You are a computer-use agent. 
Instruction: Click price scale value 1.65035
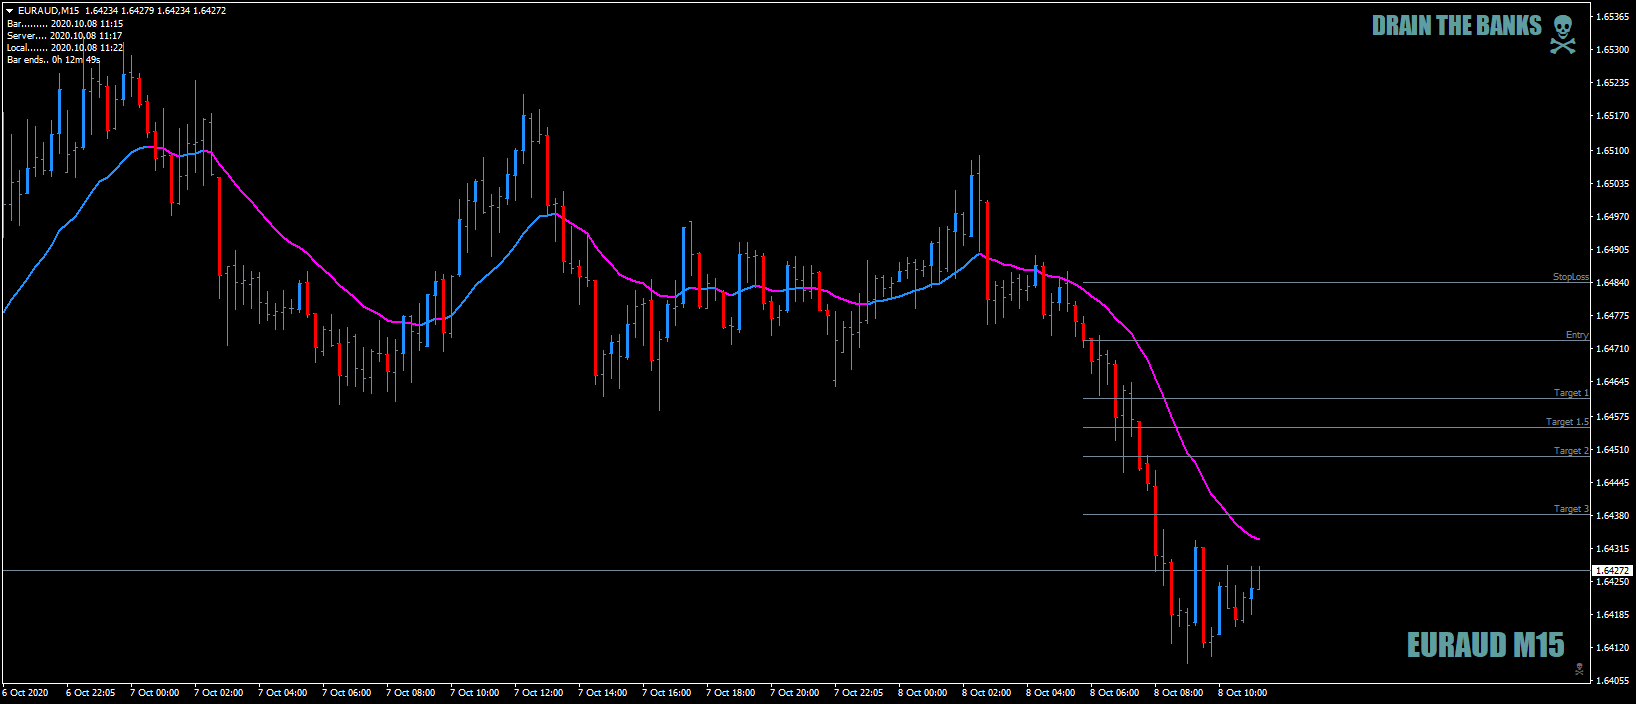[1613, 184]
